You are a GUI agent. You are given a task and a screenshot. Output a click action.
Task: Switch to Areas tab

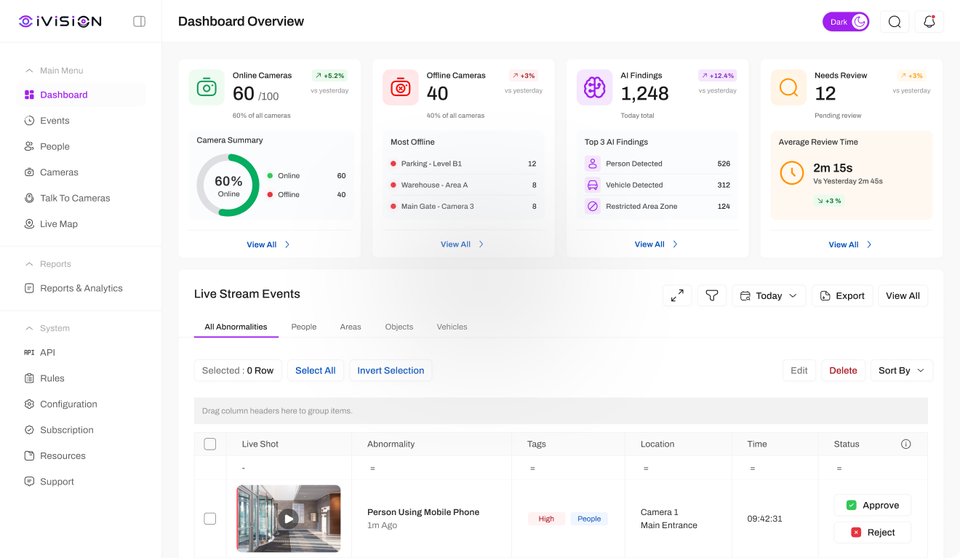350,327
